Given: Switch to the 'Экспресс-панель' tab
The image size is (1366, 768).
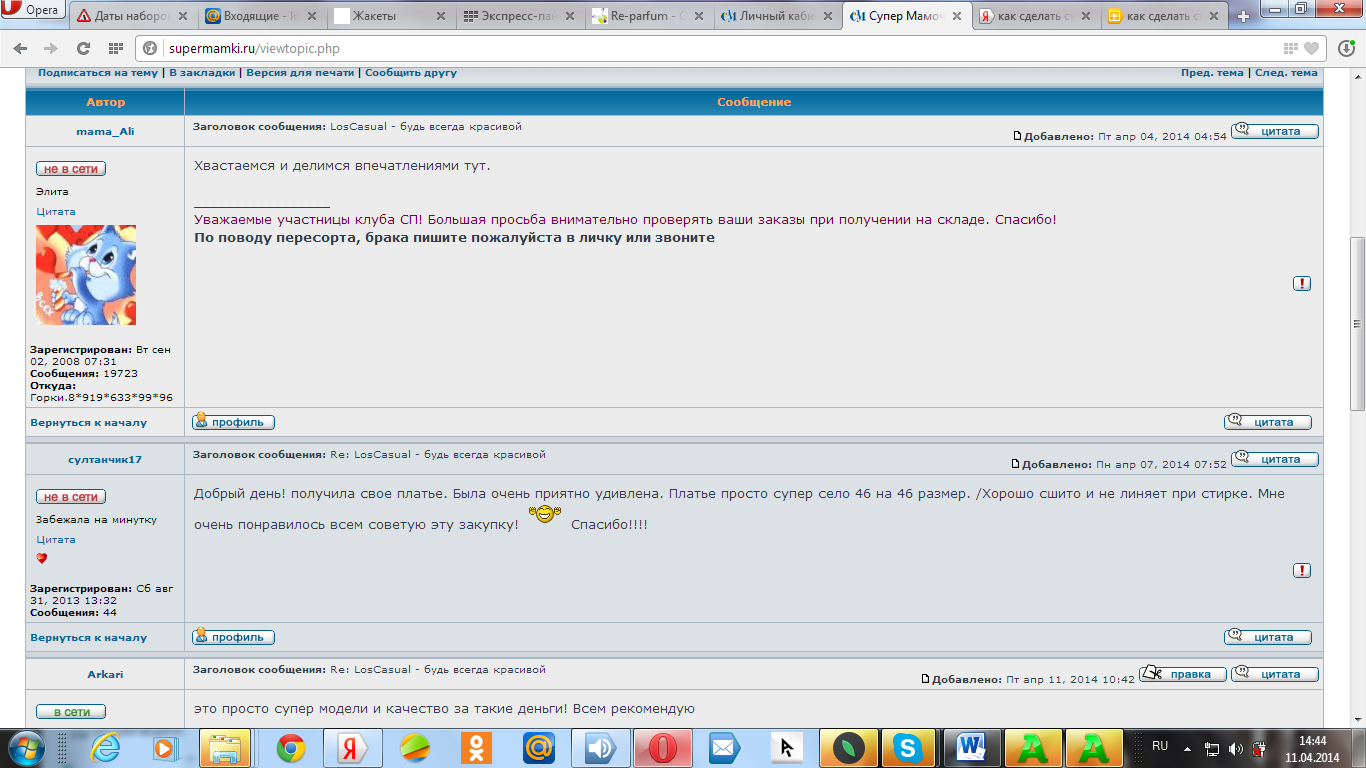Looking at the screenshot, I should point(517,16).
